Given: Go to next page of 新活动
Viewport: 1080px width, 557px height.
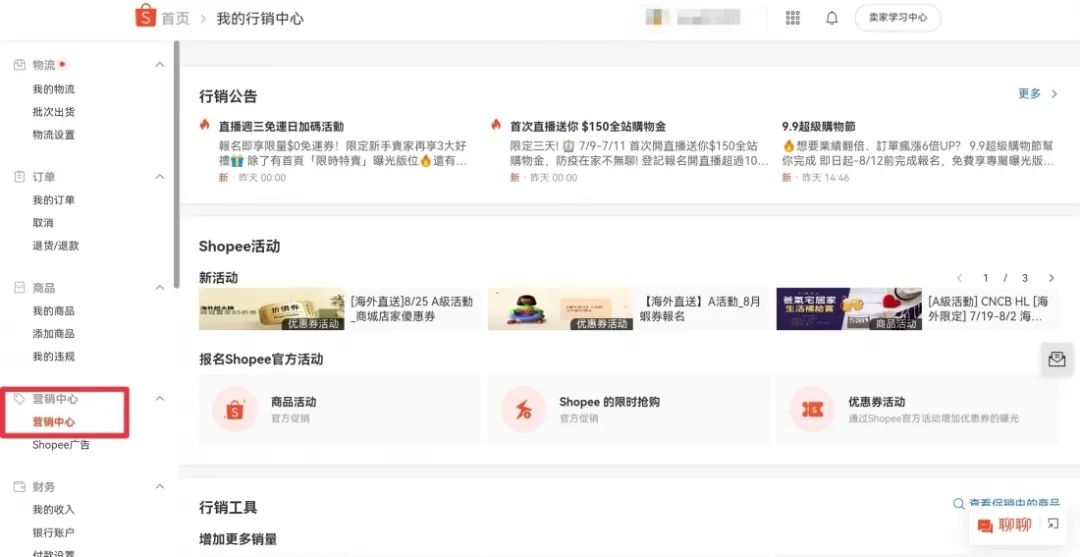Looking at the screenshot, I should [1051, 278].
